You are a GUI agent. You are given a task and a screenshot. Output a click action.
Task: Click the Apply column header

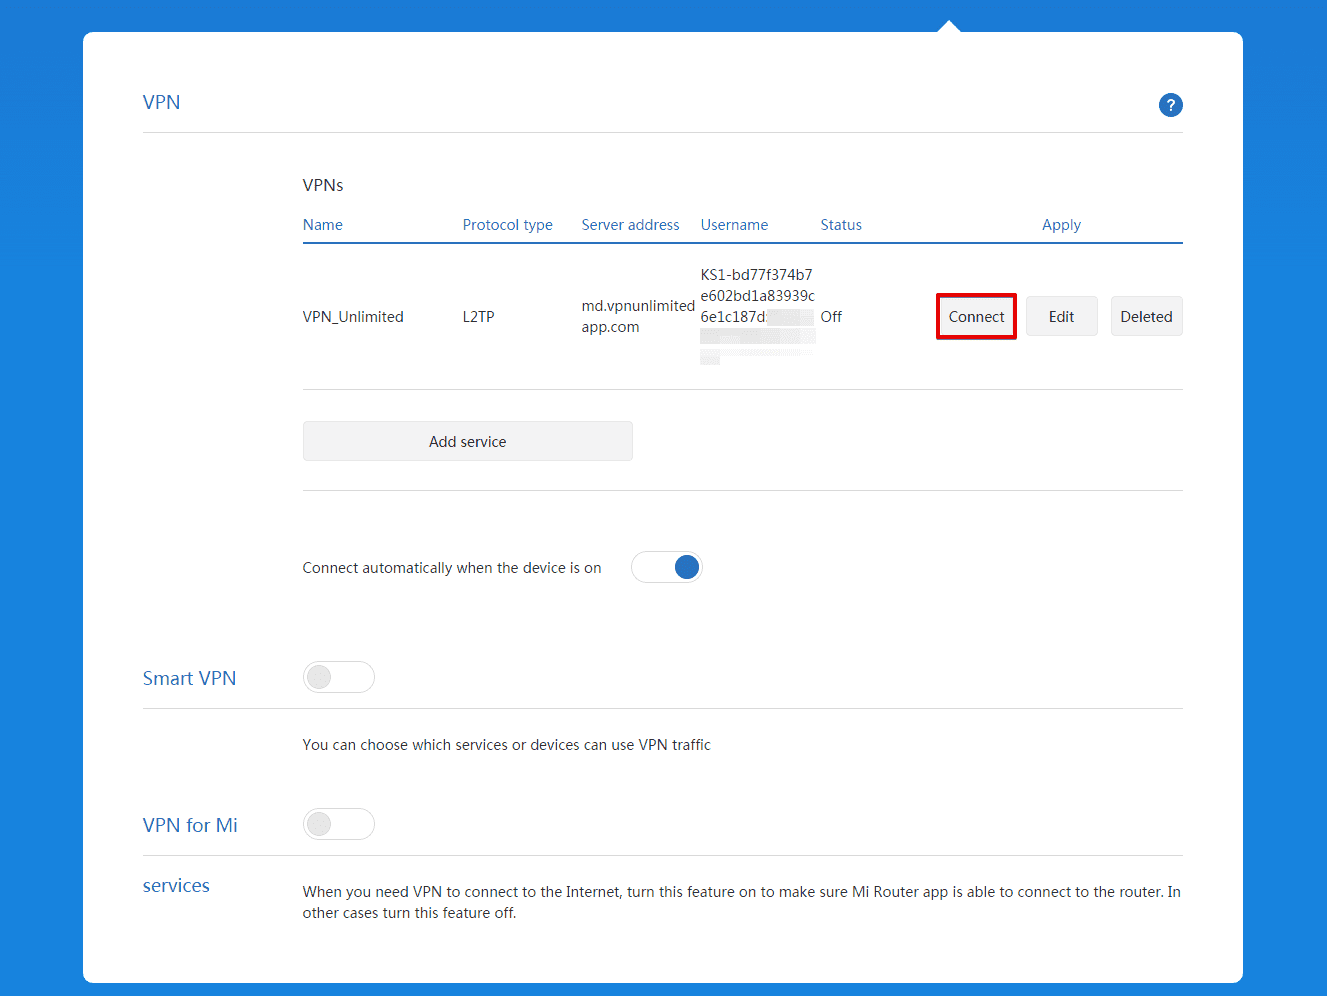pyautogui.click(x=1061, y=224)
